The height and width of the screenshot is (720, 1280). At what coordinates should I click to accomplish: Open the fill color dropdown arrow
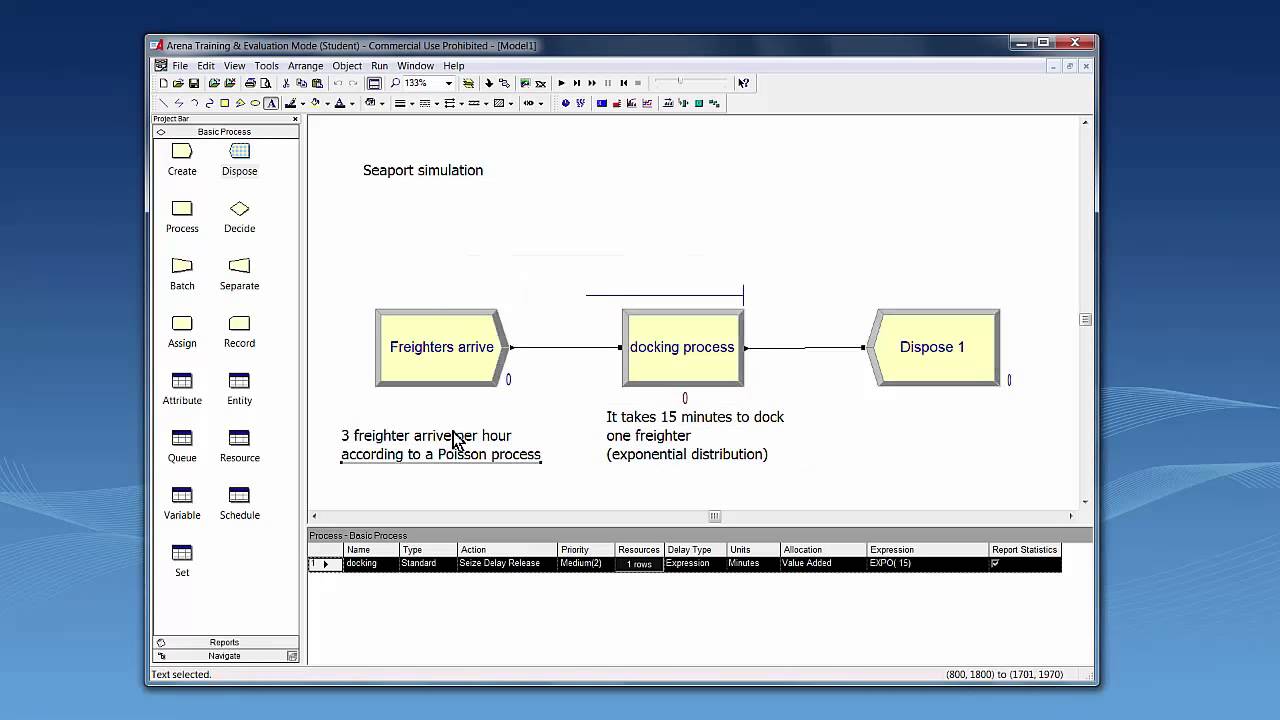tap(327, 103)
